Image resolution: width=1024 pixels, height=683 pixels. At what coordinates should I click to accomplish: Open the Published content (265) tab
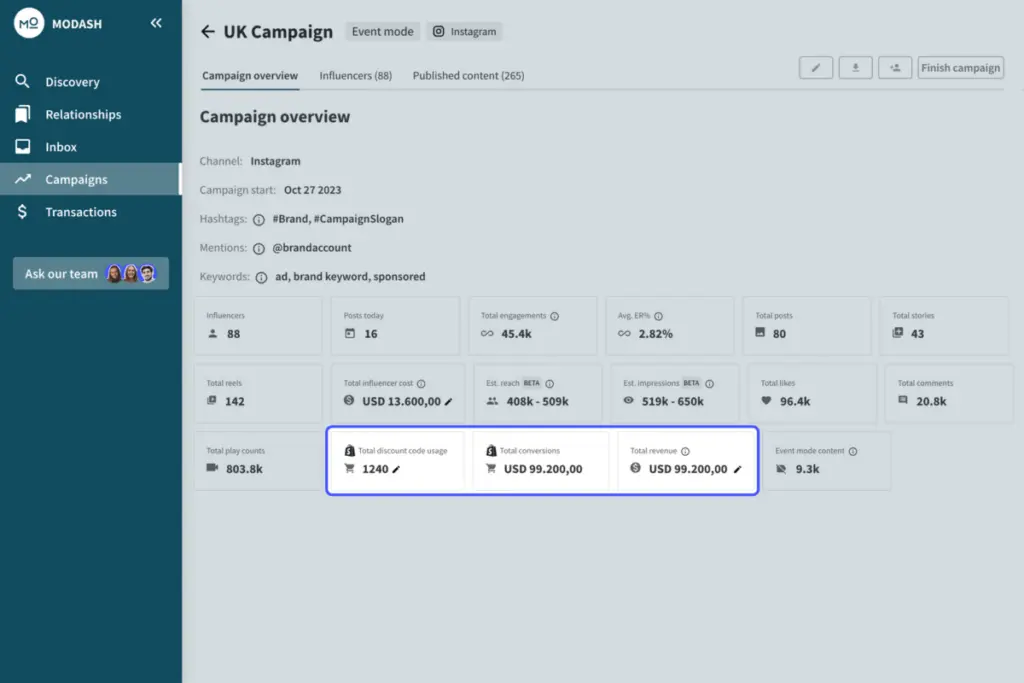pos(468,76)
